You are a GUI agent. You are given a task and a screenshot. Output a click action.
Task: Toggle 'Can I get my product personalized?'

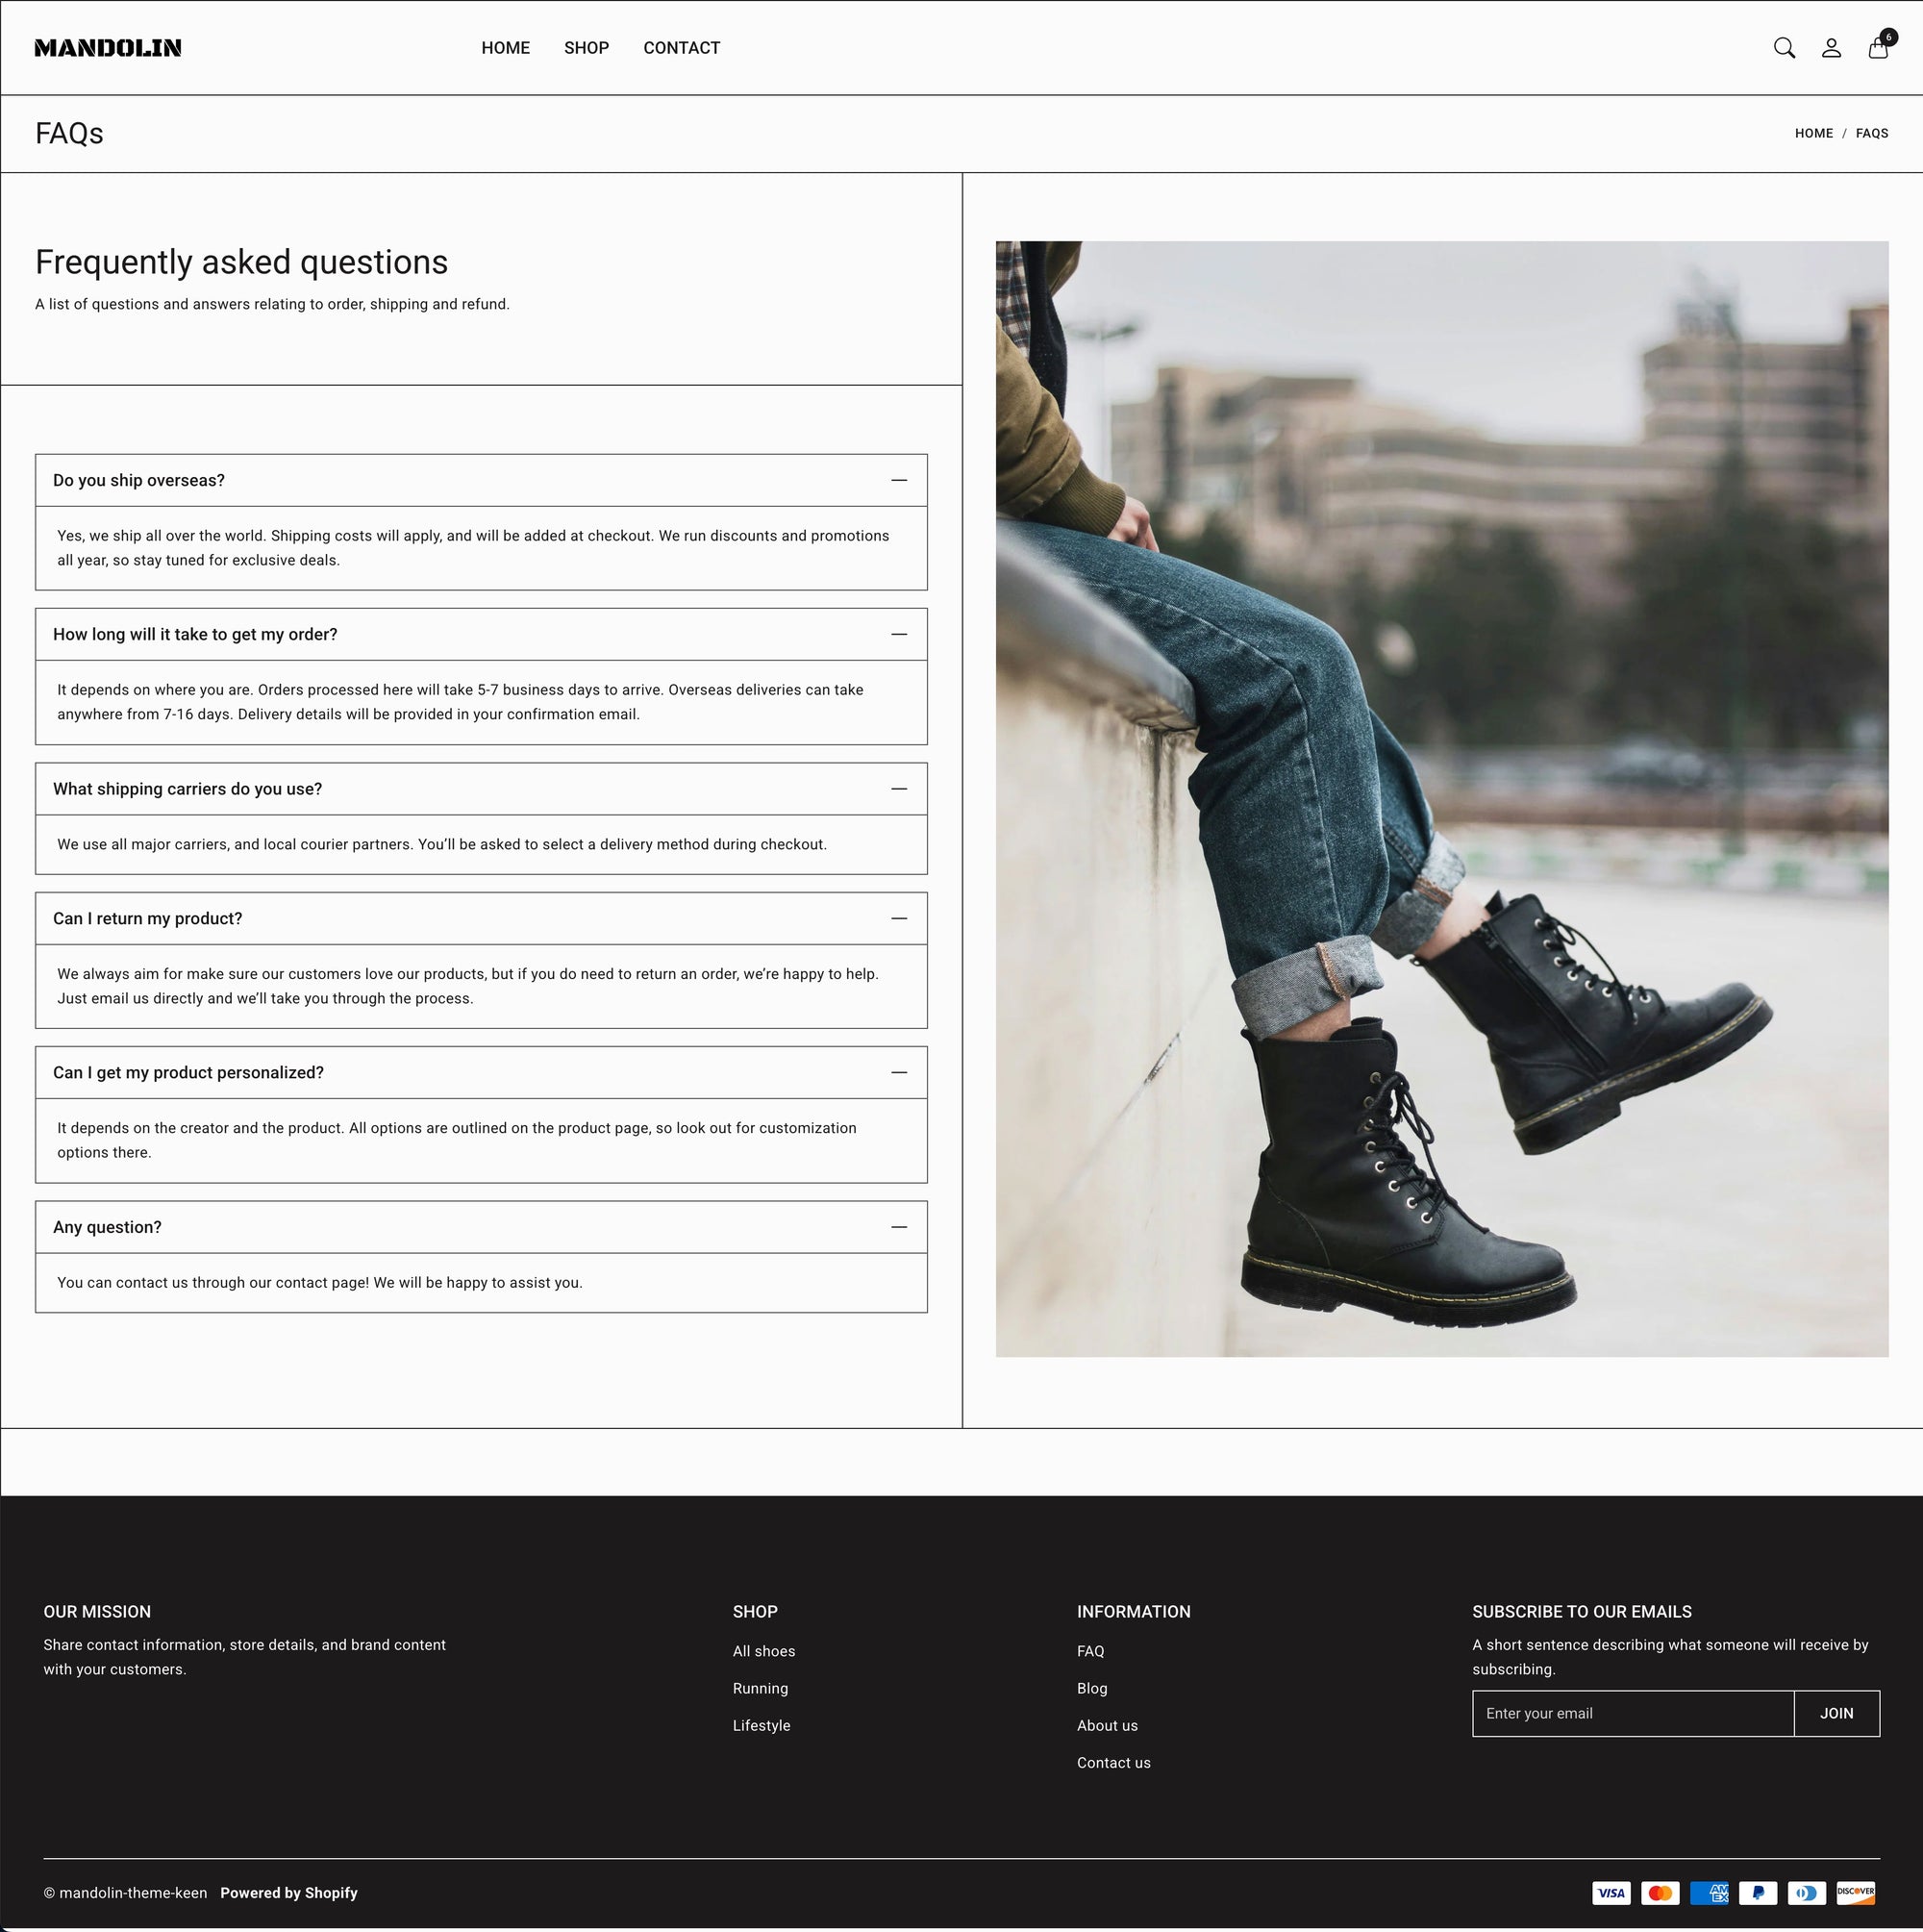[899, 1072]
